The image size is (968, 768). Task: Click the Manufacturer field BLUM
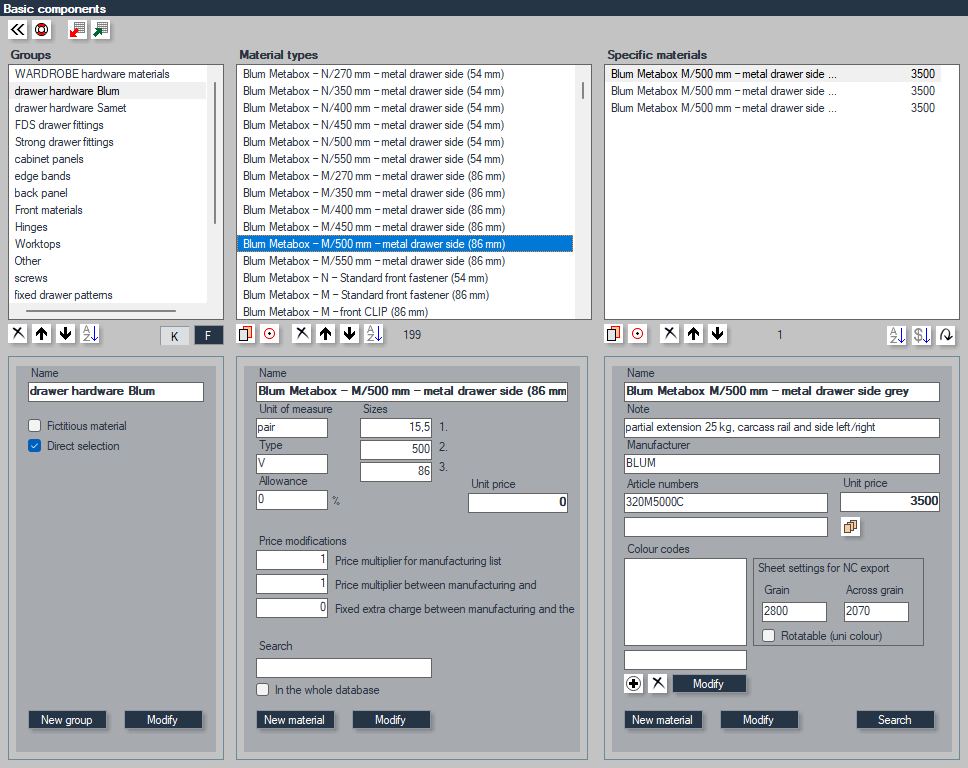(x=782, y=464)
